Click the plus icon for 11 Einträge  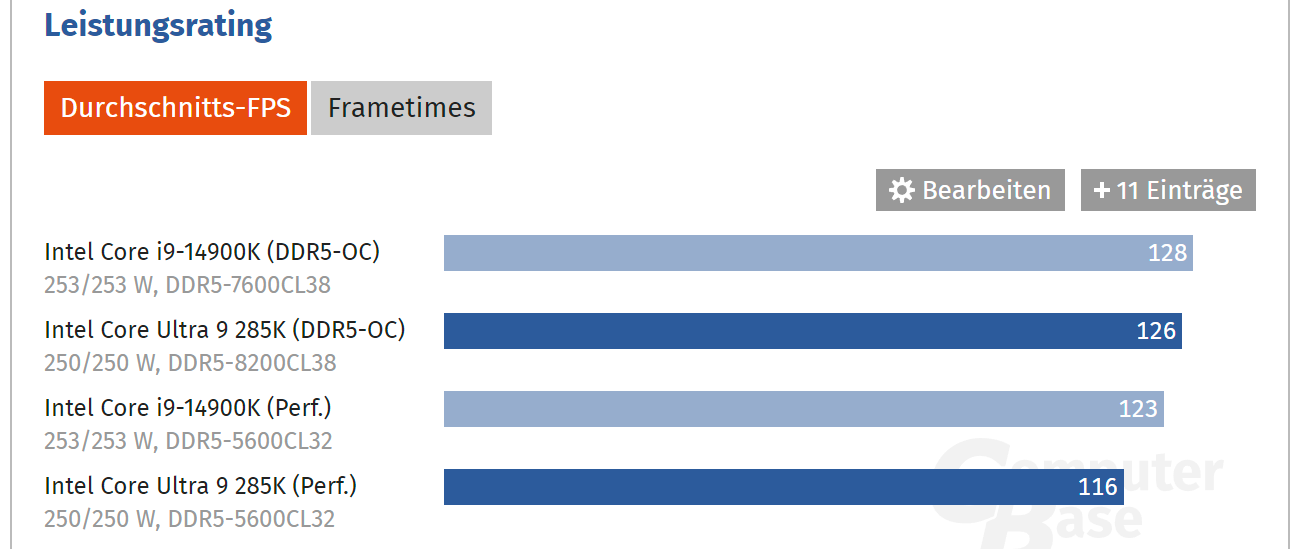[x=1102, y=190]
